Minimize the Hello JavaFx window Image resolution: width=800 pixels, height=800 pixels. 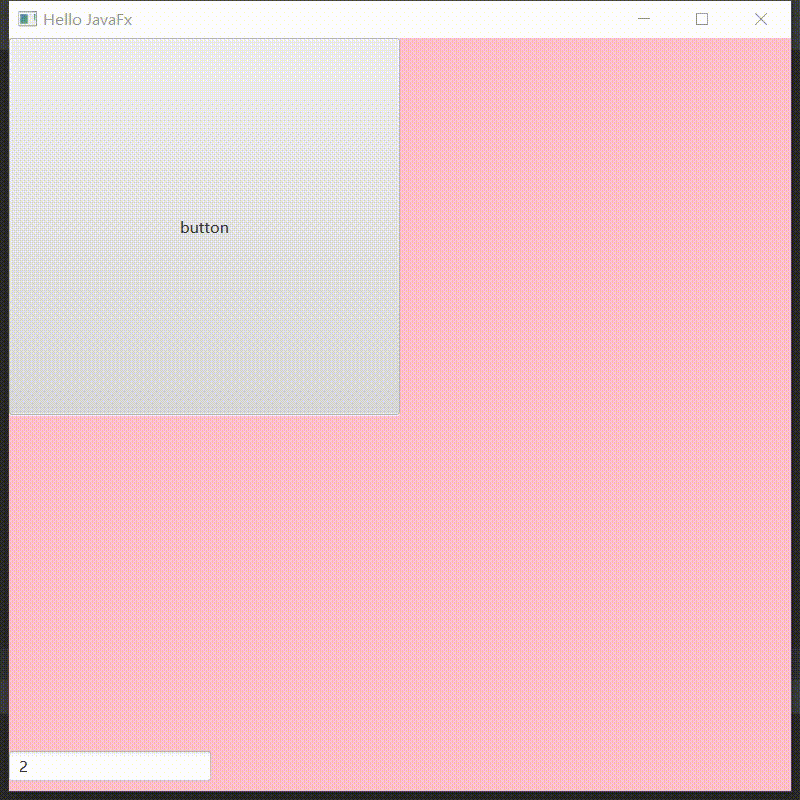tap(644, 19)
